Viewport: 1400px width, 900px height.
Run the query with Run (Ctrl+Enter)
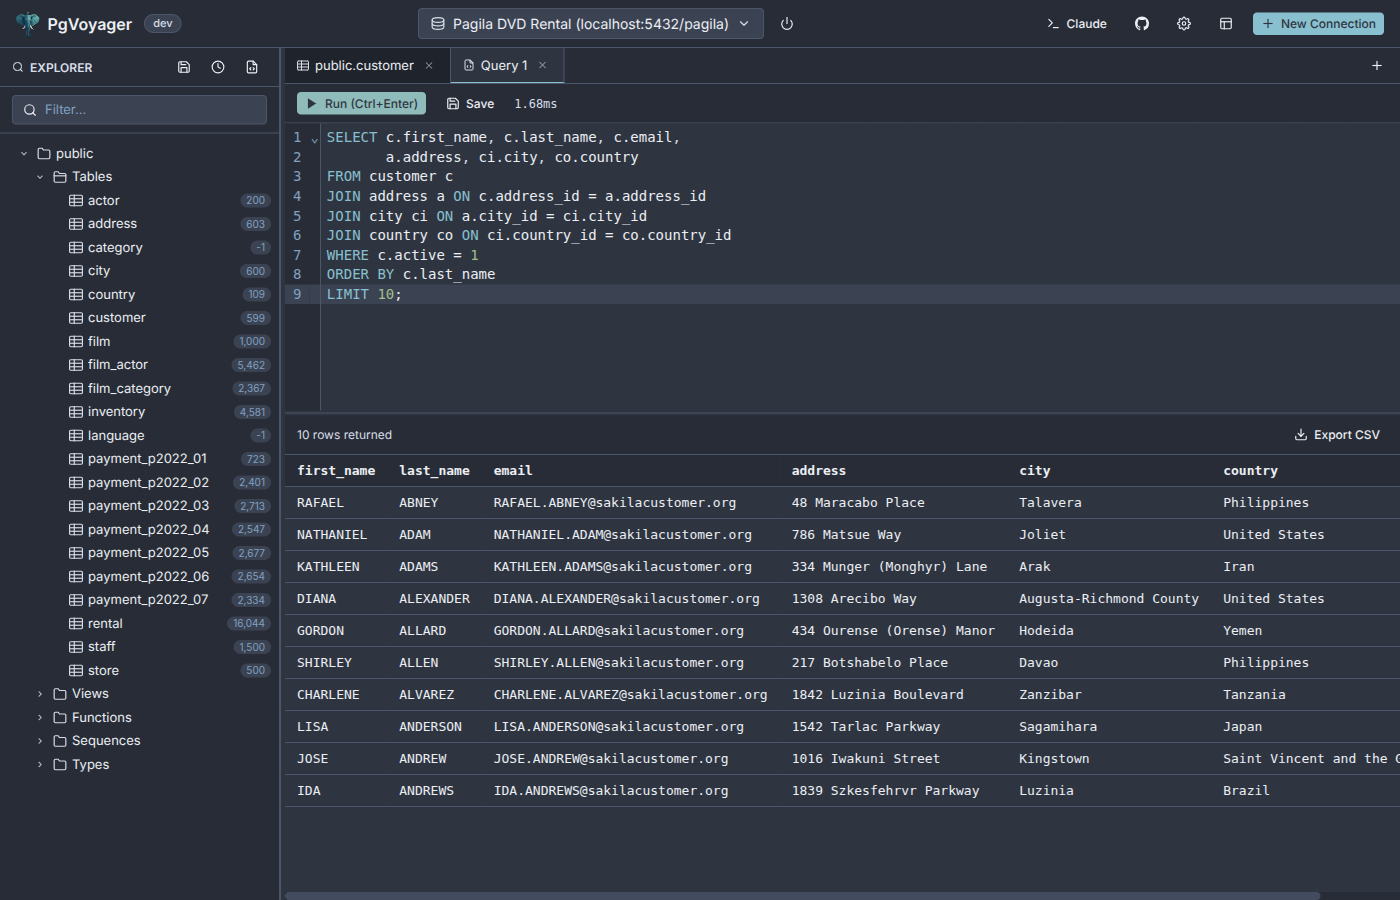coord(361,103)
